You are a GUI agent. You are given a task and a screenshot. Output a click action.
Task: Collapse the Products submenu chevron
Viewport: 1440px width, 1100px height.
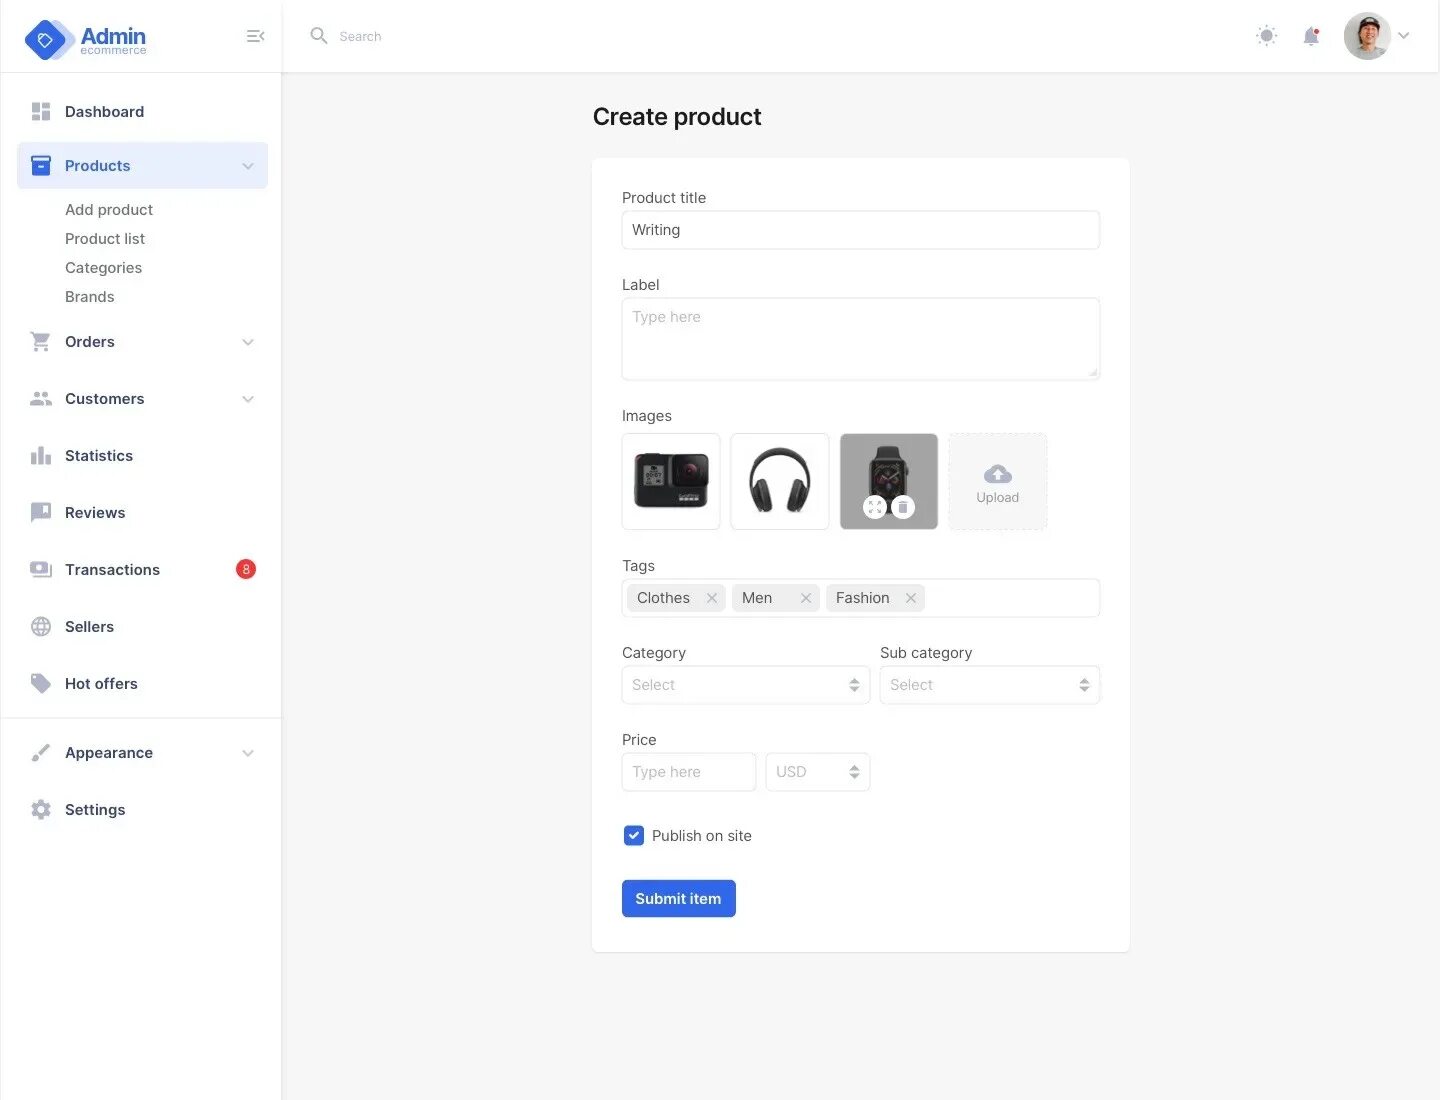coord(248,166)
